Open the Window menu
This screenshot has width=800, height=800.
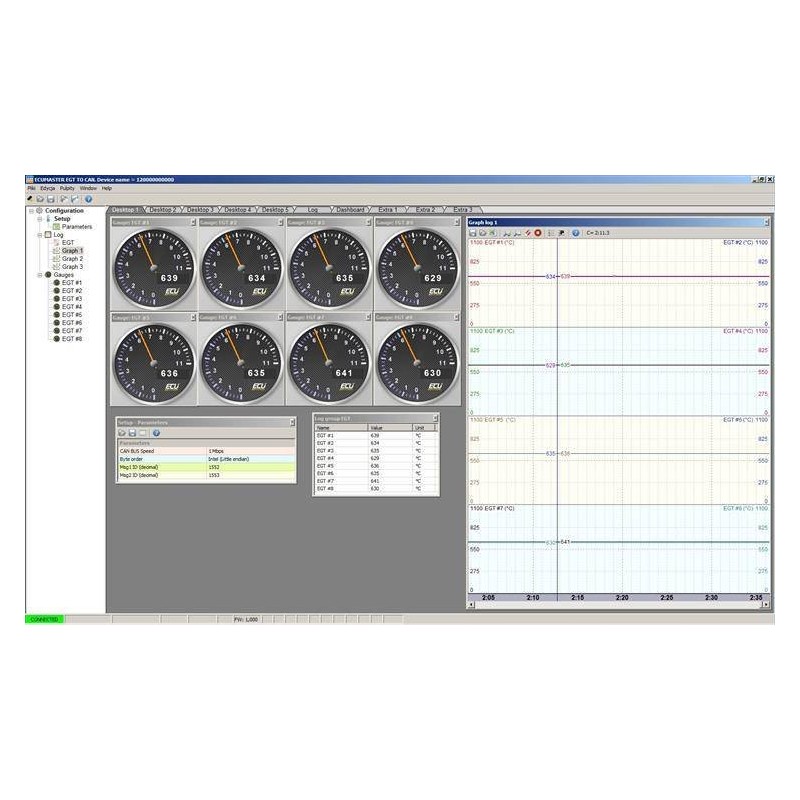click(x=88, y=188)
